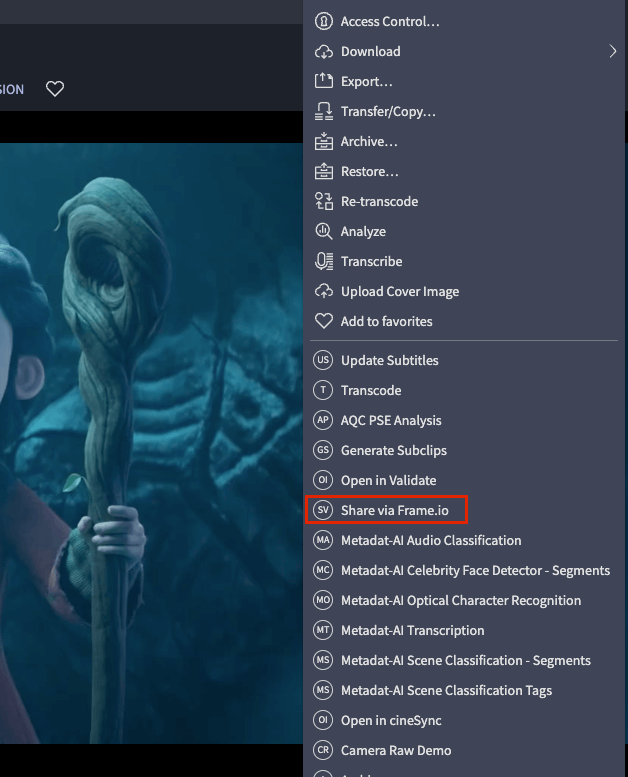Click the SV badge for Share via Frame.io
The width and height of the screenshot is (628, 777).
323,510
